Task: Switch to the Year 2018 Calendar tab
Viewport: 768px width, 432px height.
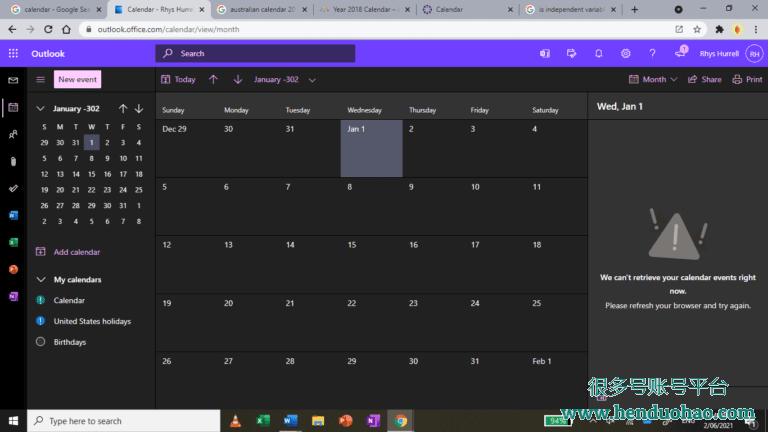Action: pos(365,9)
